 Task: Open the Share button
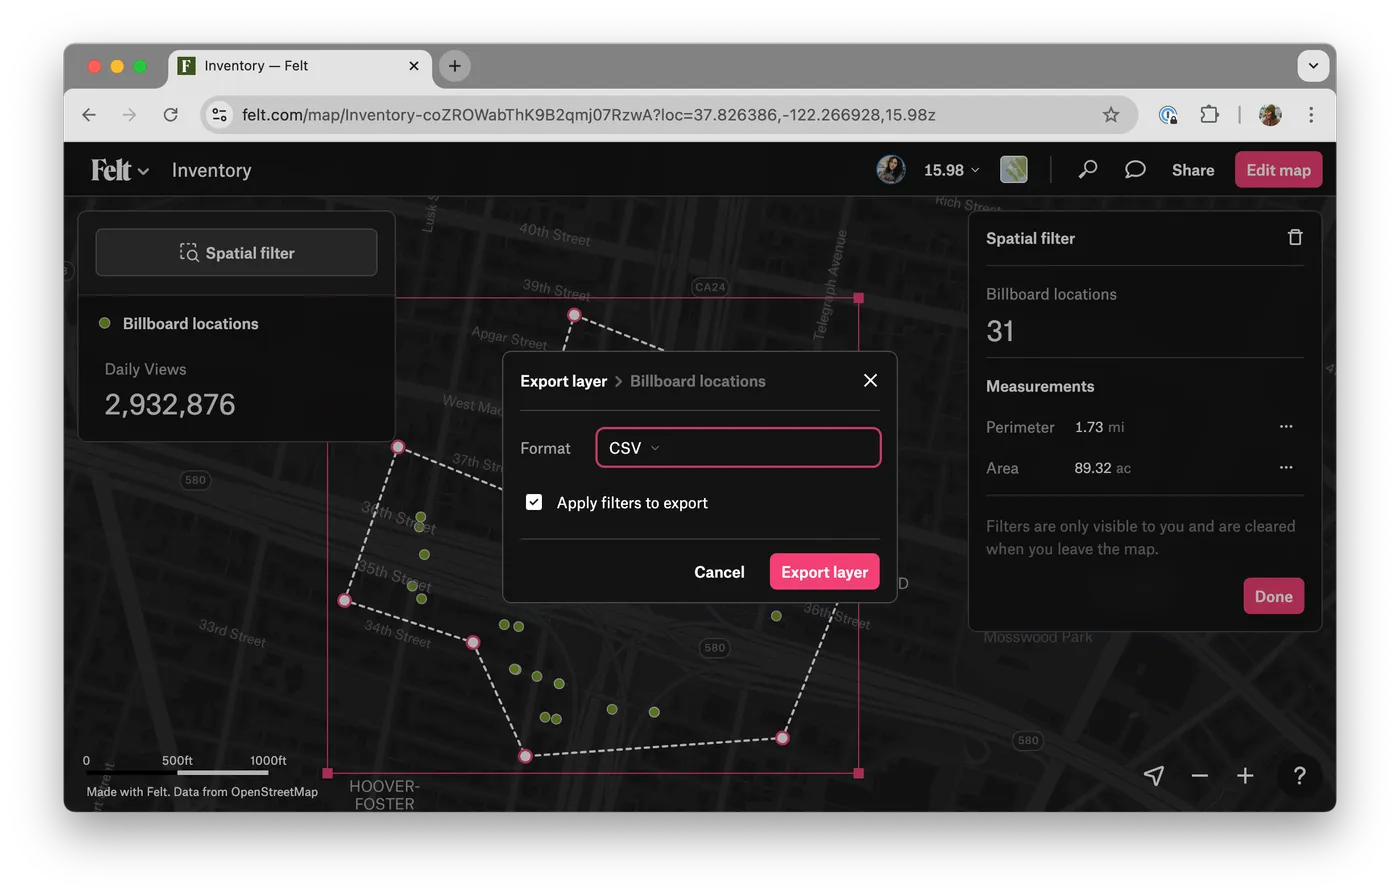click(1193, 170)
